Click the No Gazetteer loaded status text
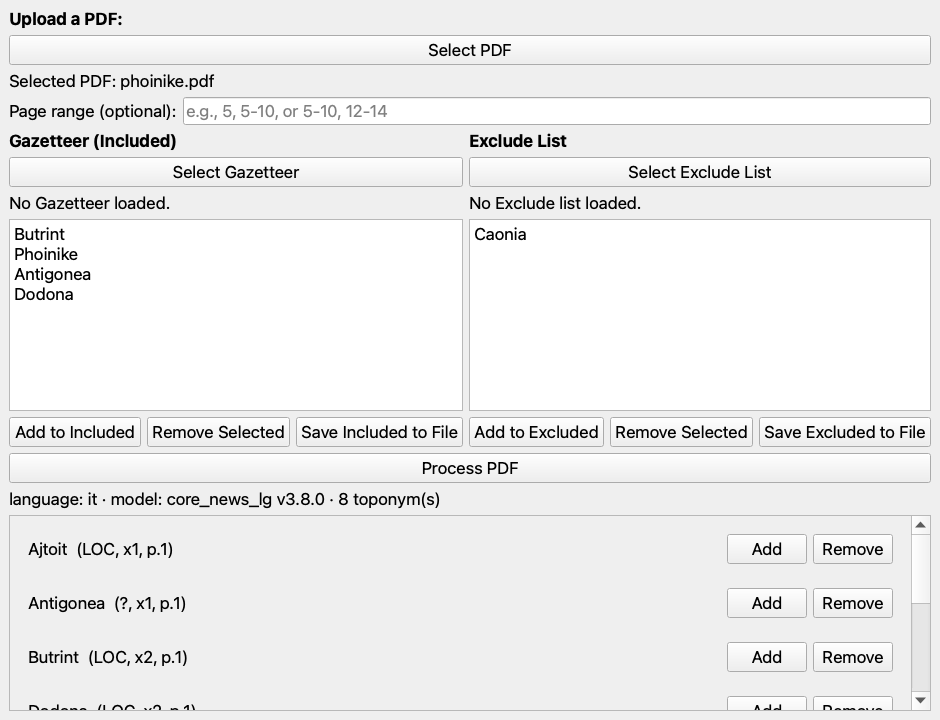940x720 pixels. tap(90, 203)
